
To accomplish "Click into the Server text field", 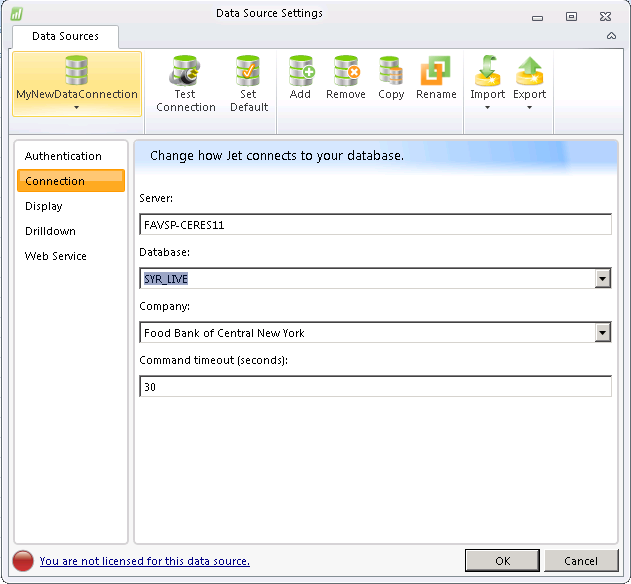I will coord(375,225).
